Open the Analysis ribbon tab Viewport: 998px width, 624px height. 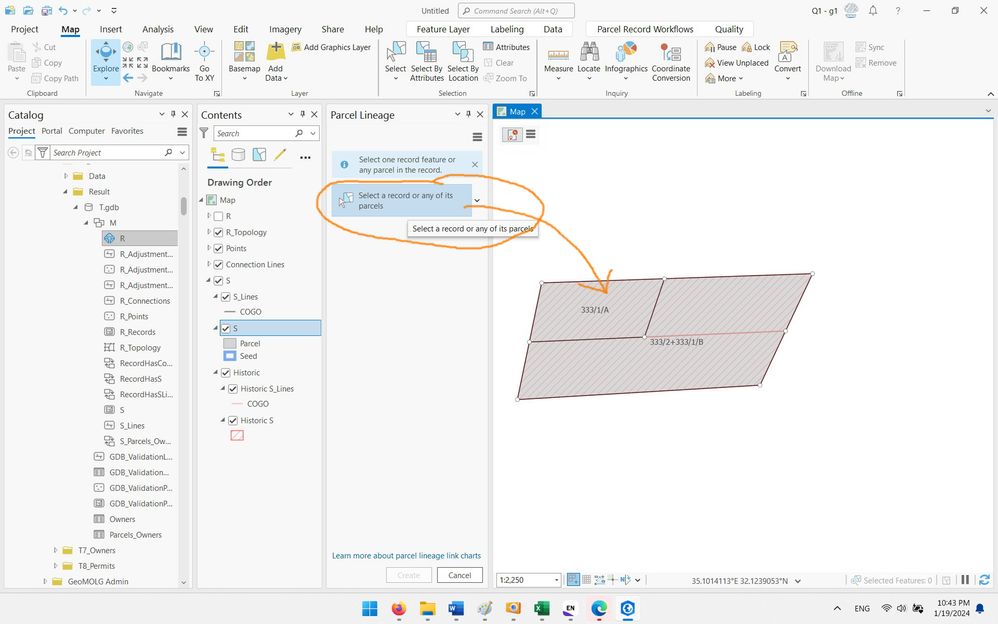[158, 29]
